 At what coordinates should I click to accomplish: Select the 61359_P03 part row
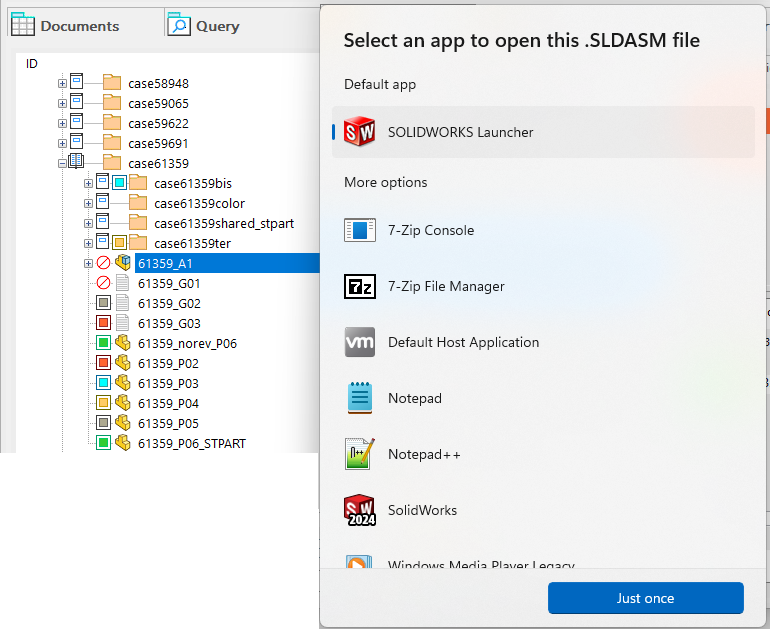click(168, 383)
